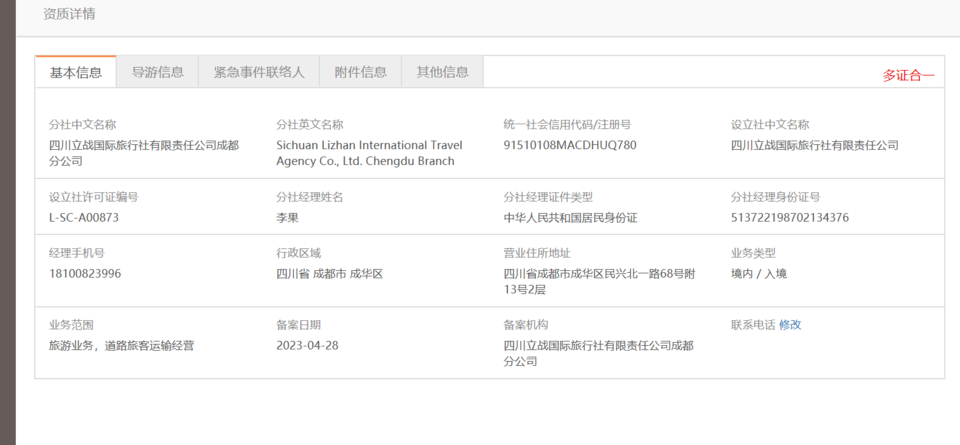960x445 pixels.
Task: Click the manager name 李果
Action: click(x=288, y=217)
